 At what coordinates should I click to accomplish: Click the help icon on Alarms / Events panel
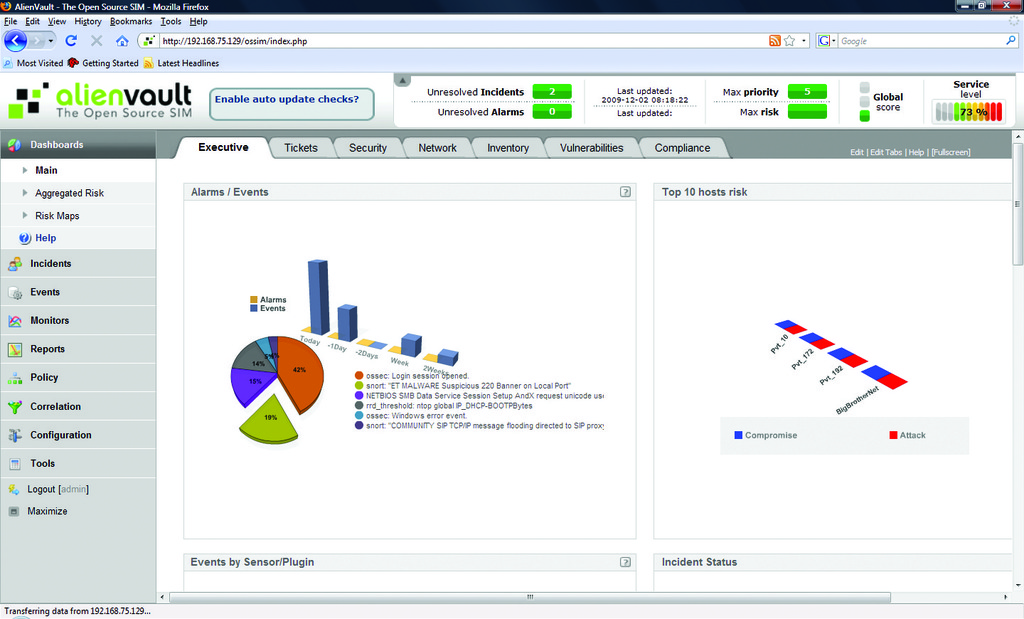point(625,192)
